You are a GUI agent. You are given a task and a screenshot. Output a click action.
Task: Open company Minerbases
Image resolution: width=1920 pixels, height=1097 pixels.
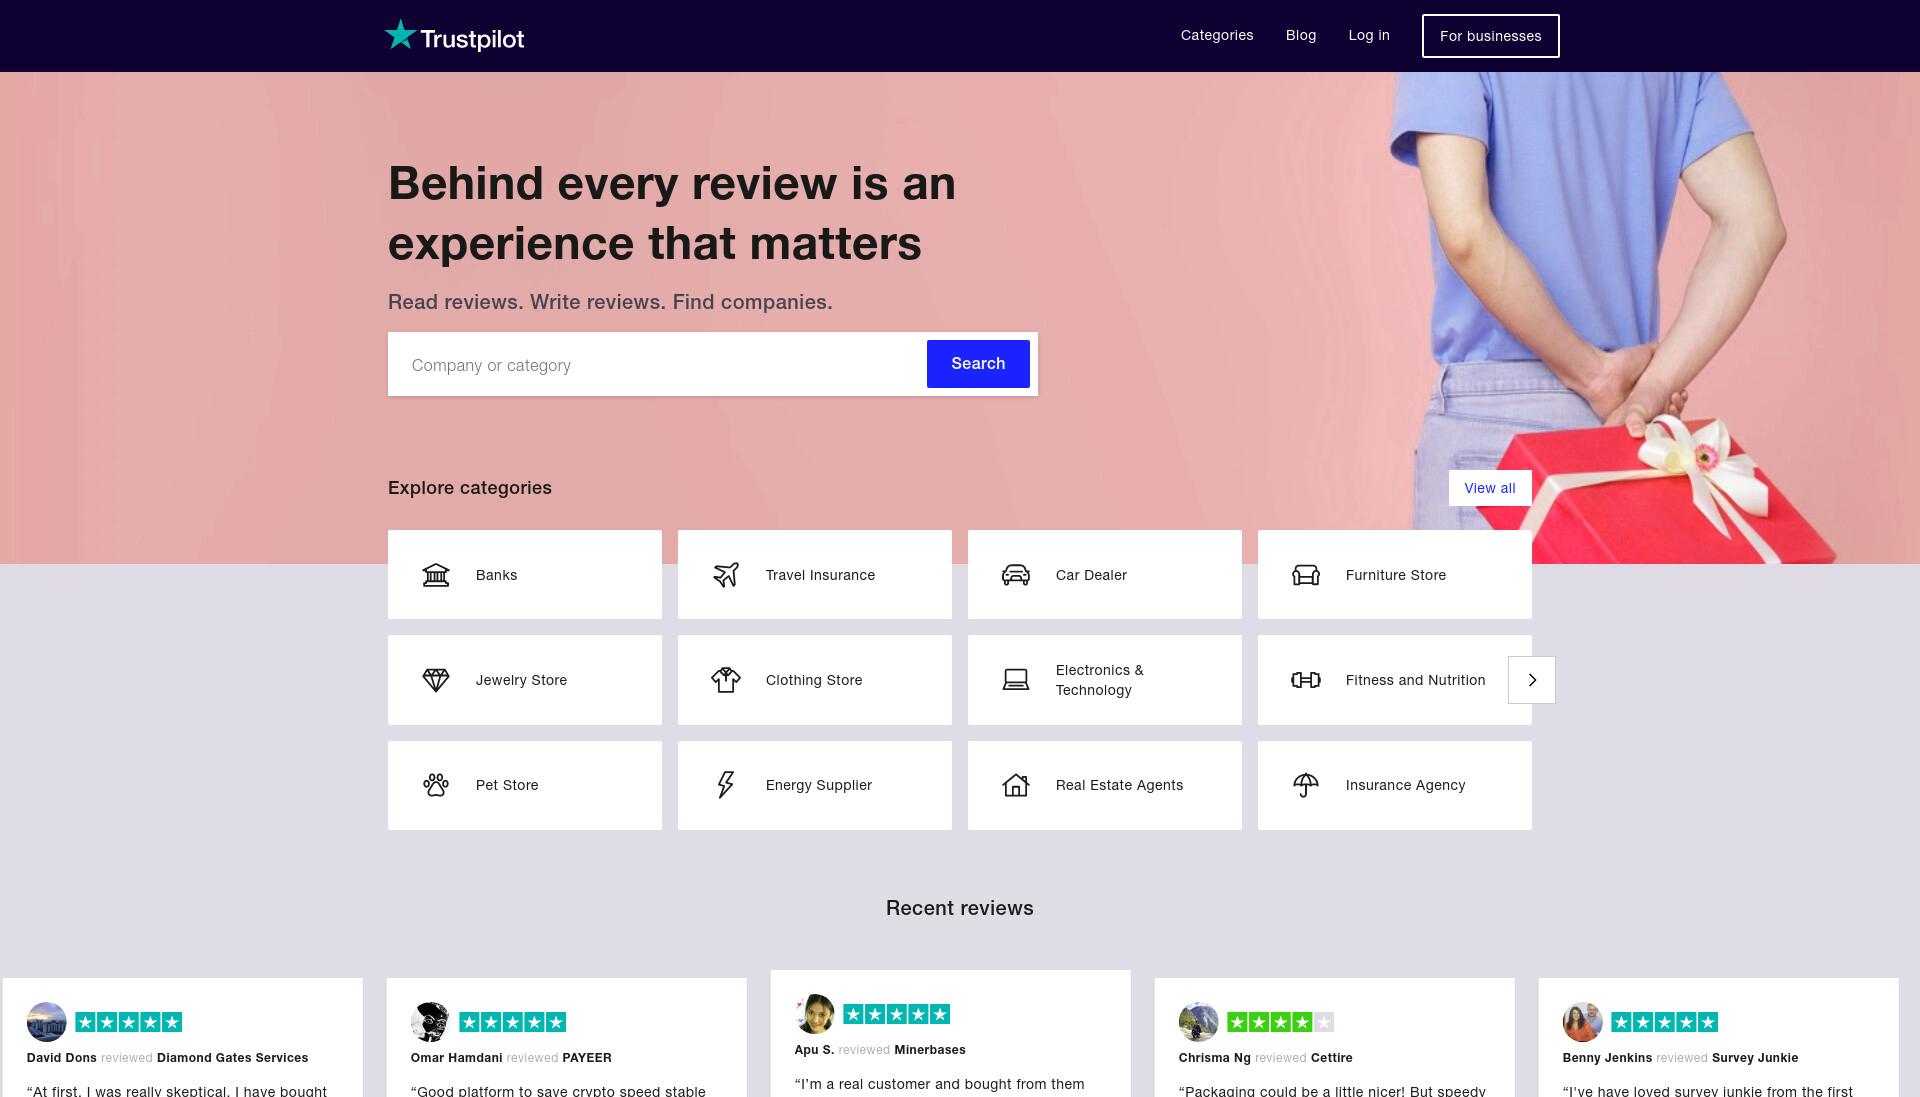pos(930,1050)
